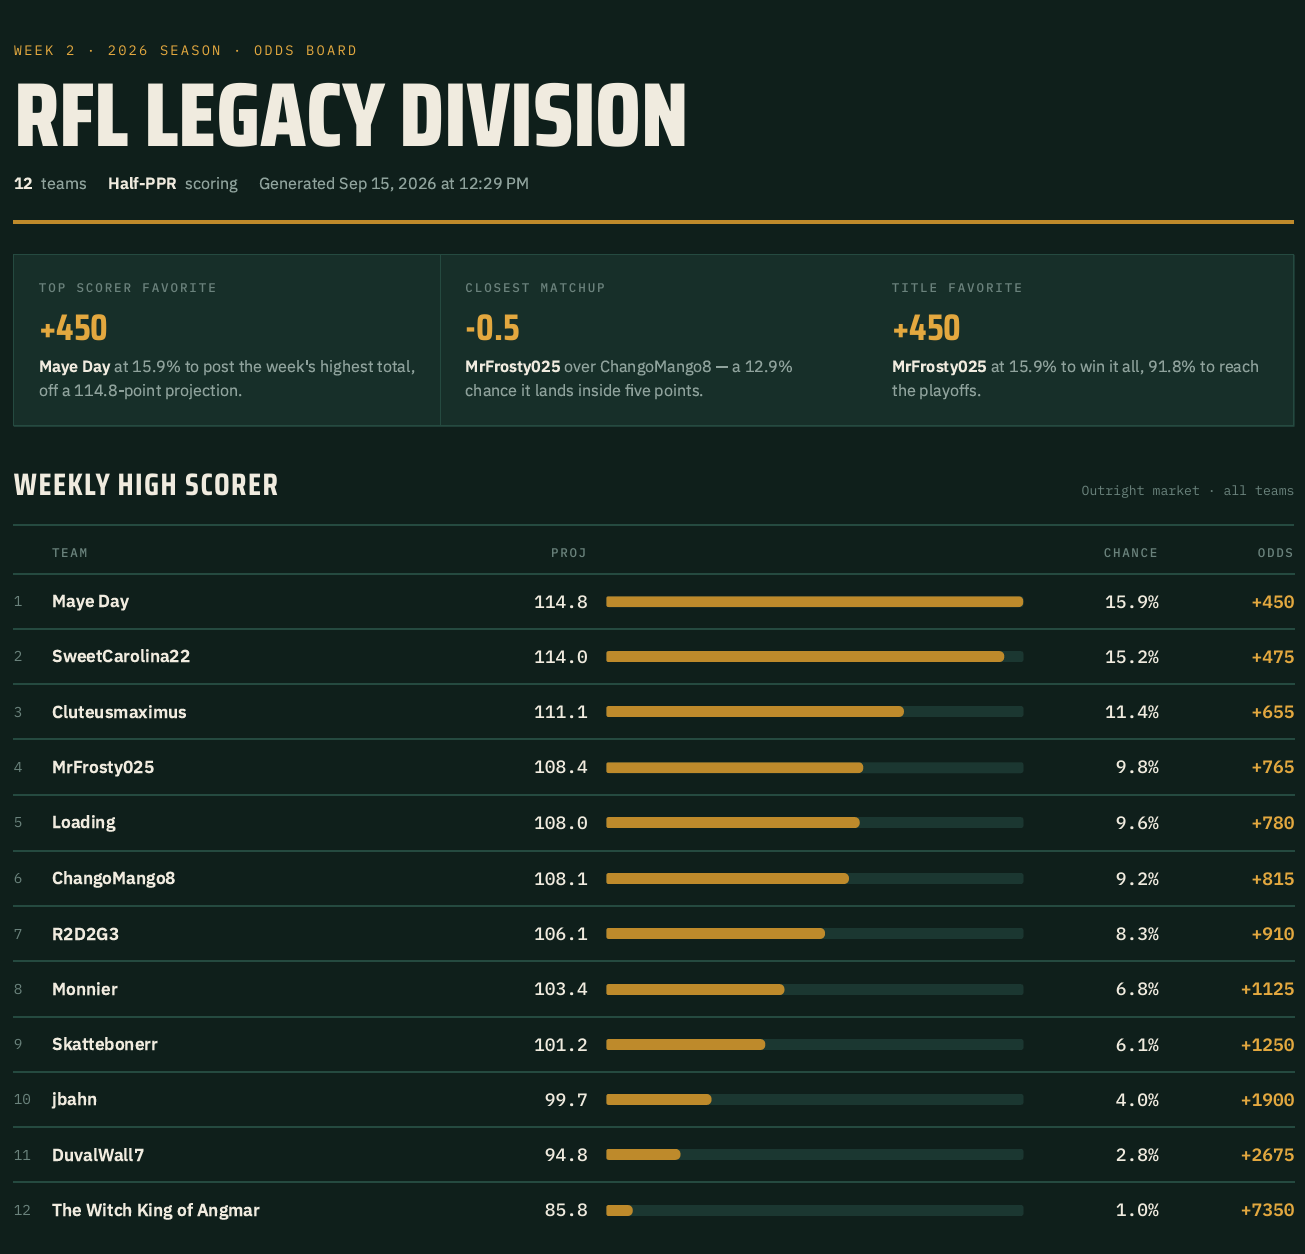1305x1254 pixels.
Task: Click the Weekly High Scorer heading
Action: click(146, 485)
